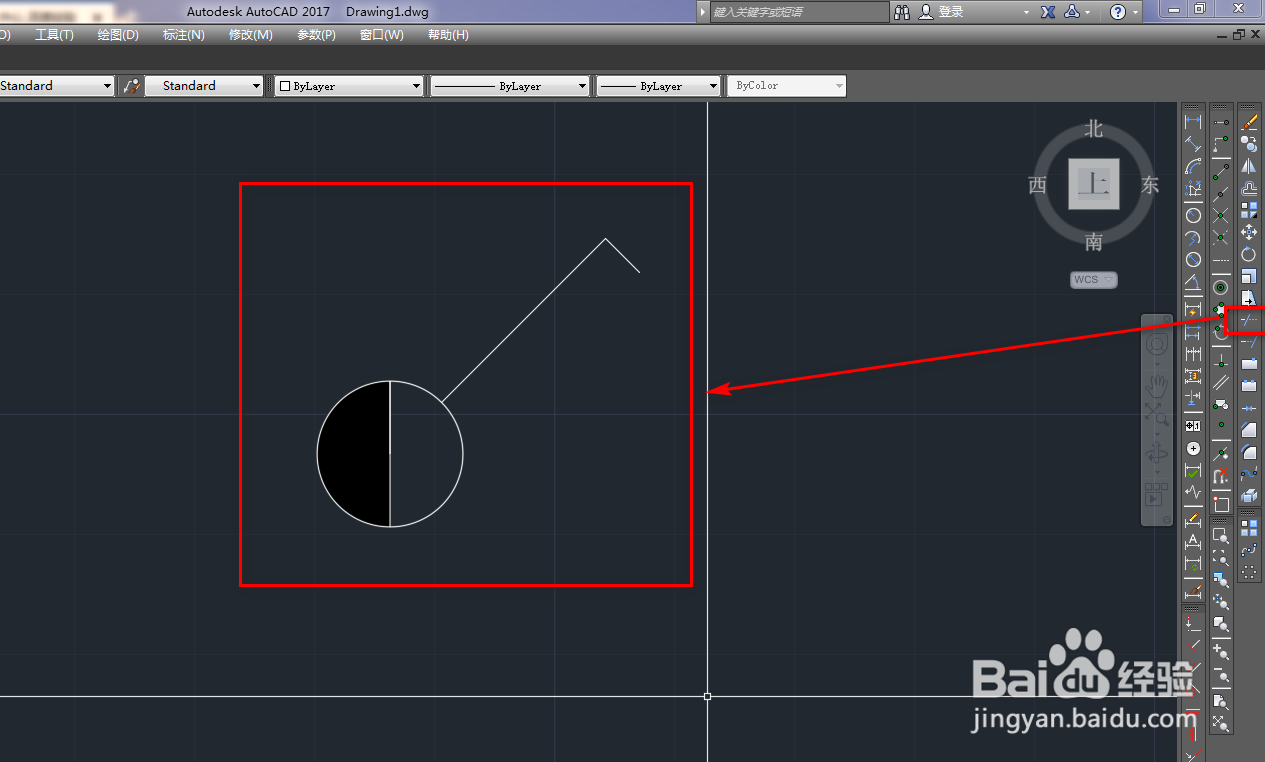1265x762 pixels.
Task: Click 北 on the ViewCube compass
Action: [1094, 129]
